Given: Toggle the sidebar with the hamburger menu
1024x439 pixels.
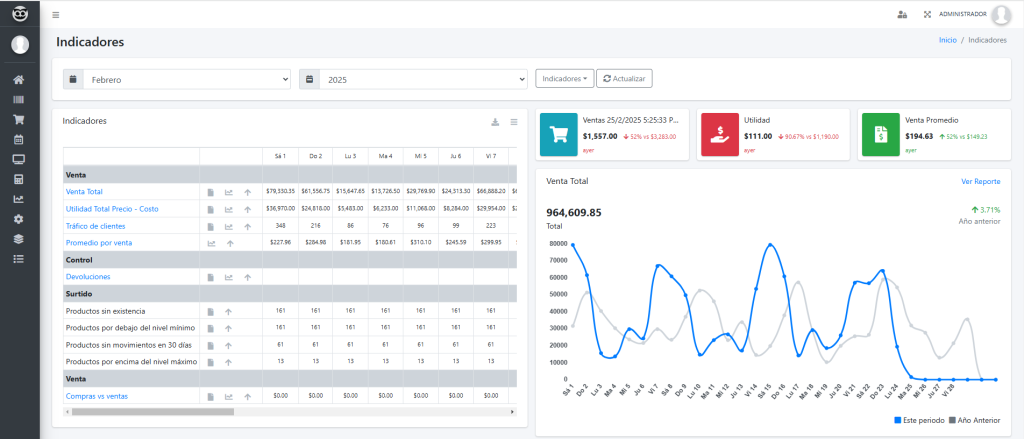Looking at the screenshot, I should [55, 15].
